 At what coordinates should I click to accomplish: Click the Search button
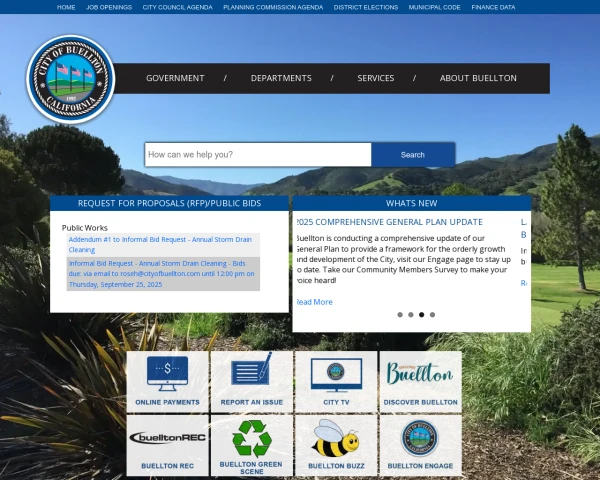[x=413, y=155]
